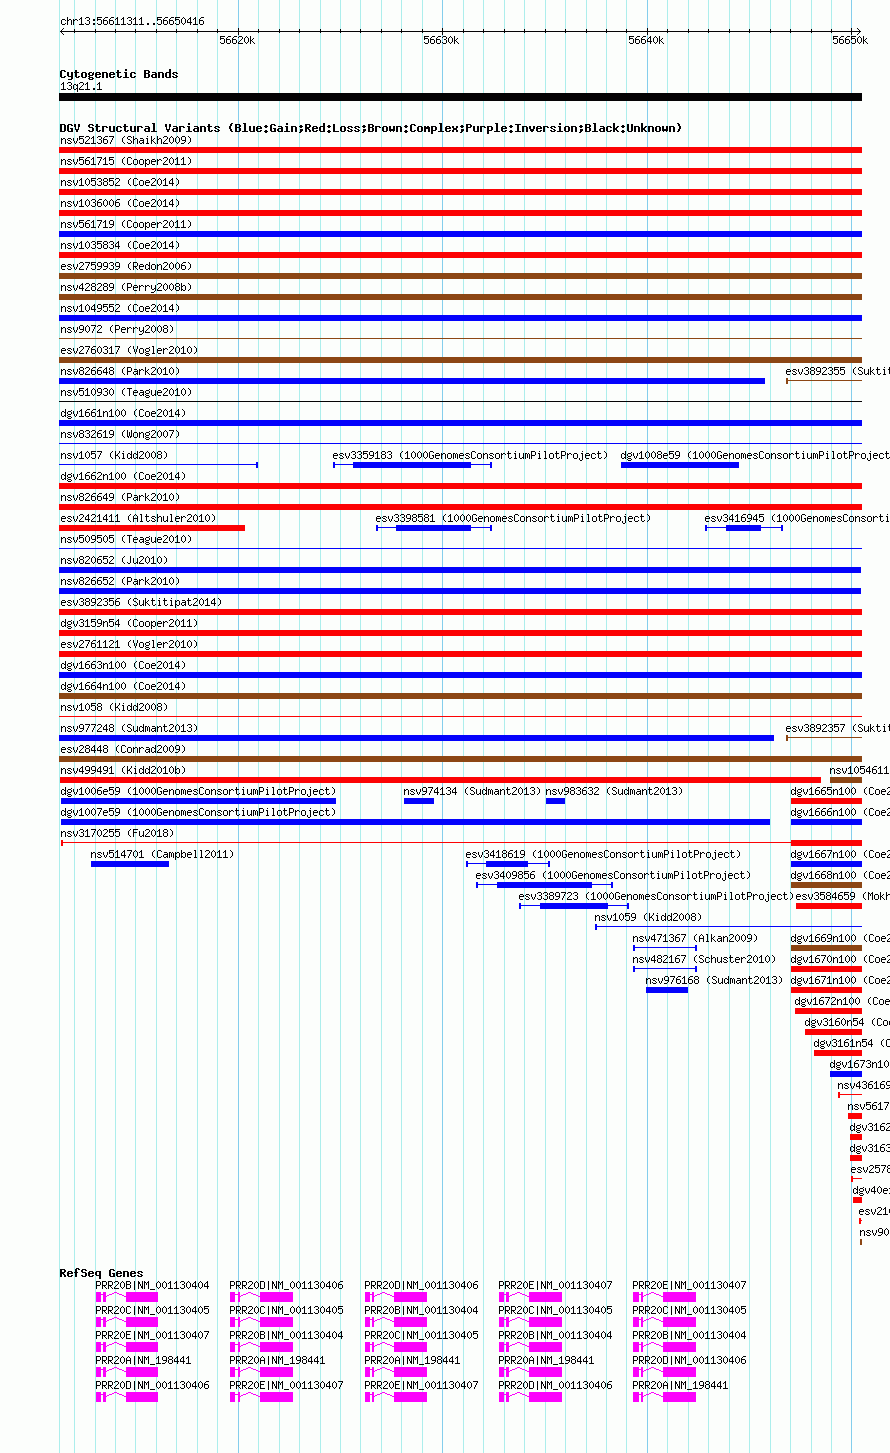Click nsv974134 (Sudmant2013) label
Screen dimensions: 890x1453
click(473, 791)
